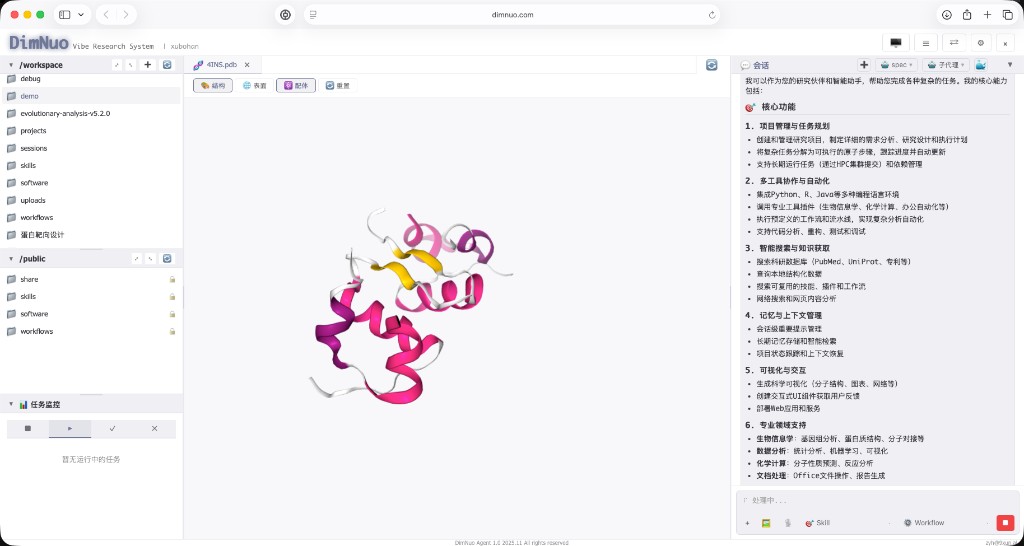Toggle the 结构 structure display button
The height and width of the screenshot is (546, 1024).
[213, 86]
